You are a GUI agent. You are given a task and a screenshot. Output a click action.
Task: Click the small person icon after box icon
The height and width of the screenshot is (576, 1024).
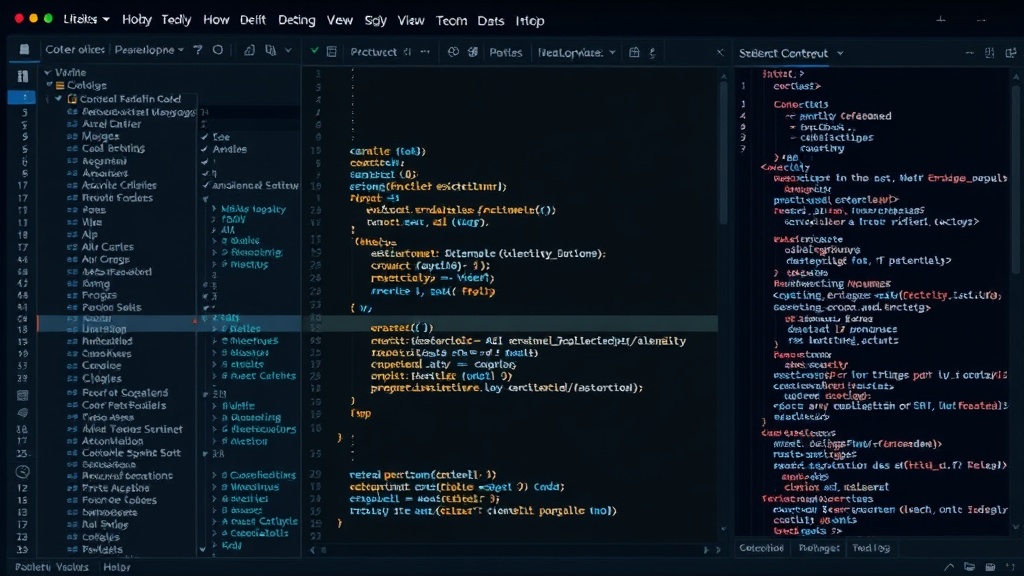click(x=652, y=53)
